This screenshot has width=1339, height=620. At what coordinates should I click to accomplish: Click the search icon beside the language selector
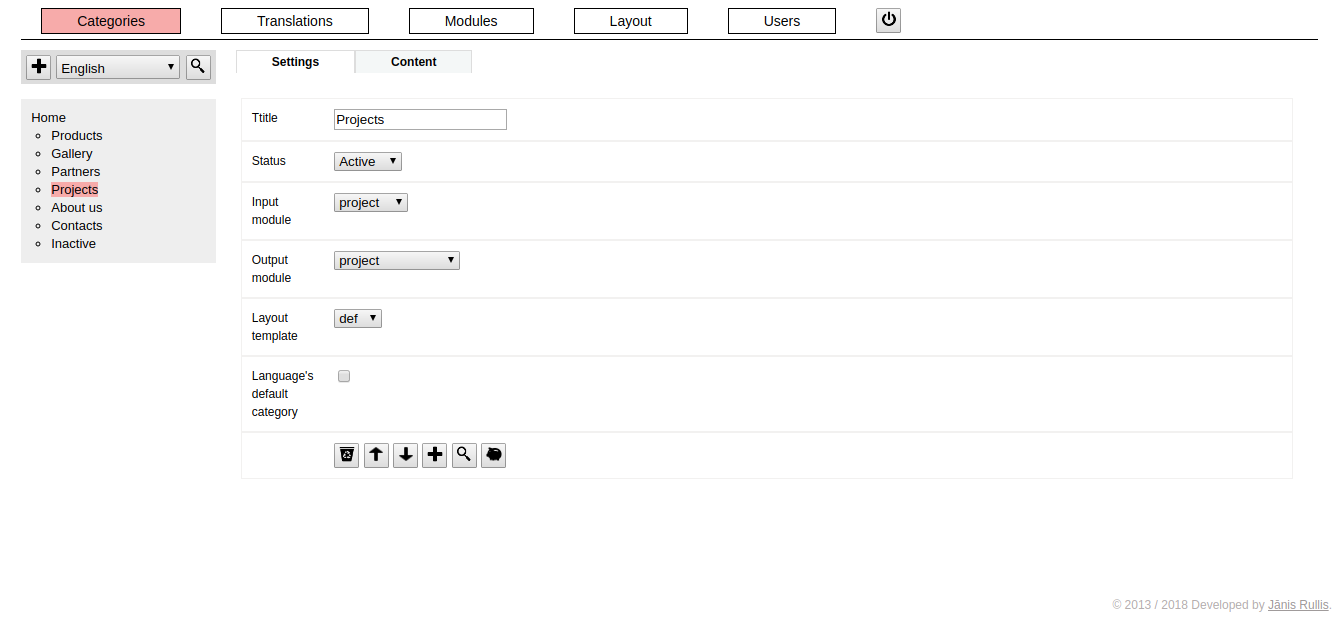(x=198, y=67)
